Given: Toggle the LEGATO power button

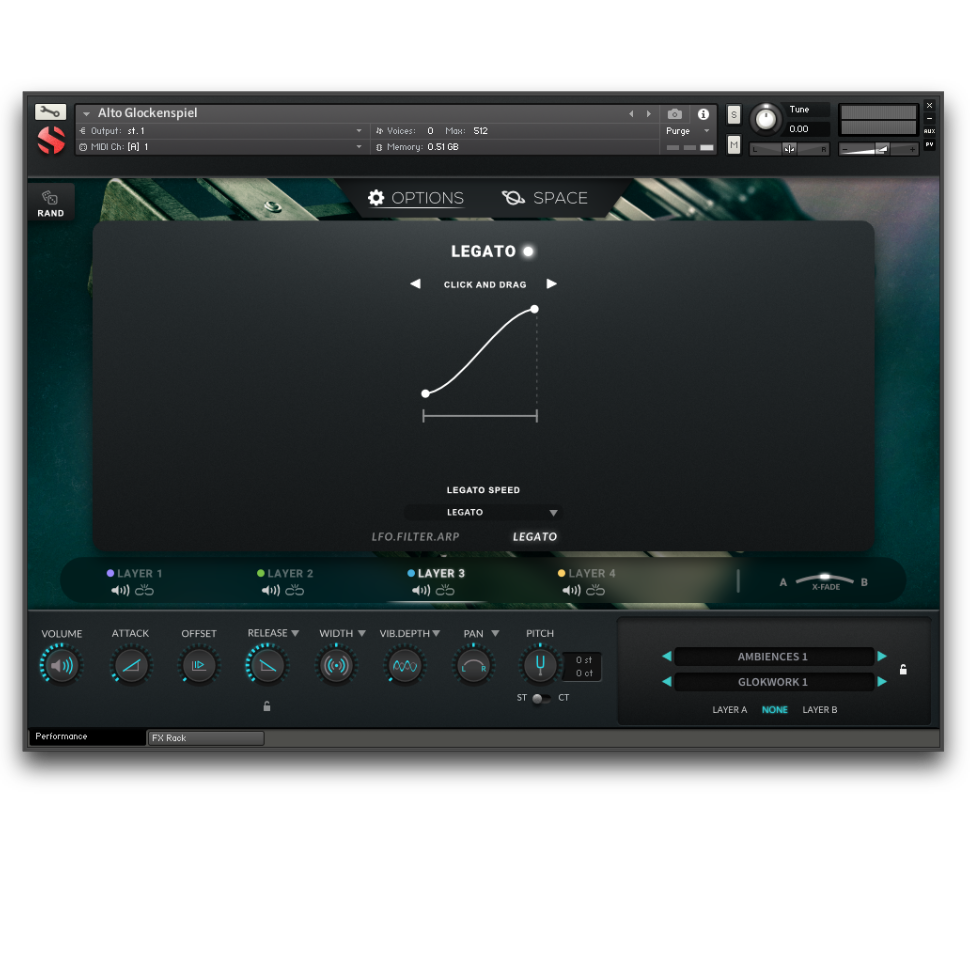Looking at the screenshot, I should (x=527, y=251).
